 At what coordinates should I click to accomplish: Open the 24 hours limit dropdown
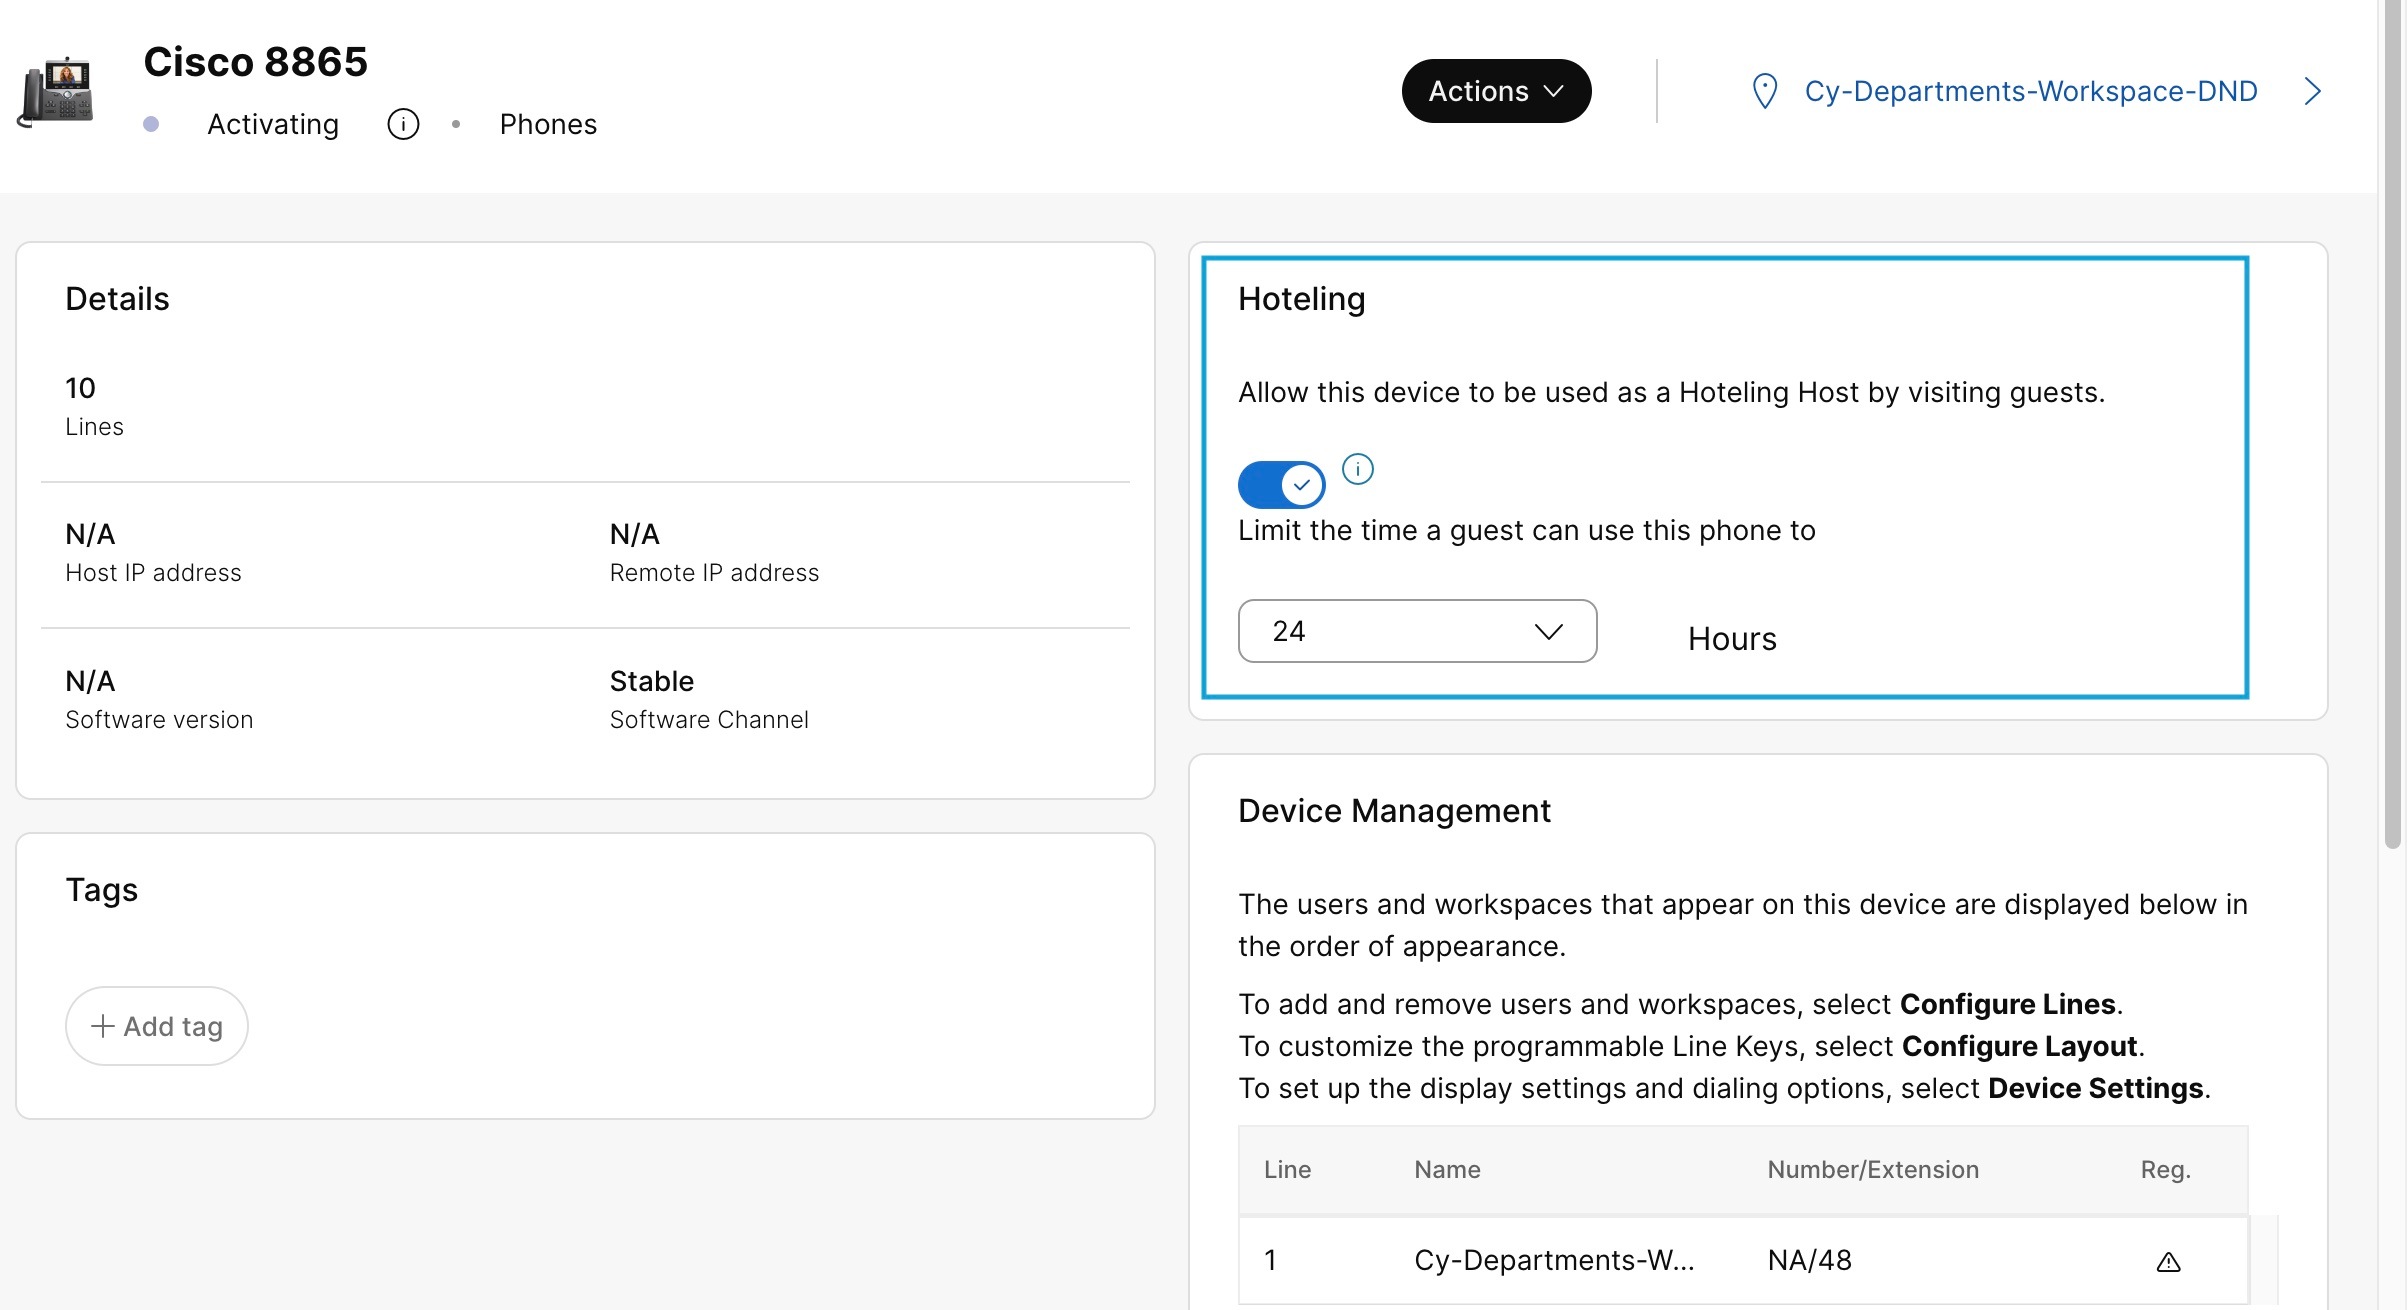(1417, 631)
